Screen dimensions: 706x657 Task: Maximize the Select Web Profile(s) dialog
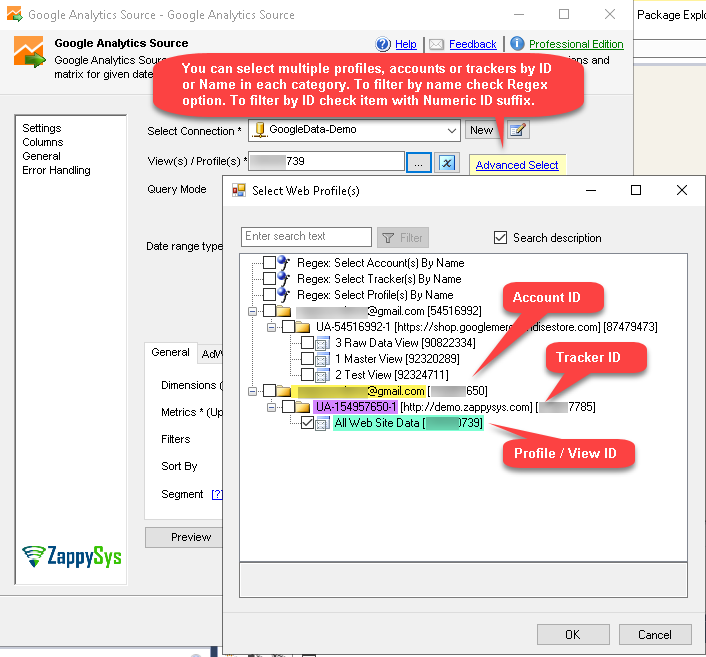[636, 190]
